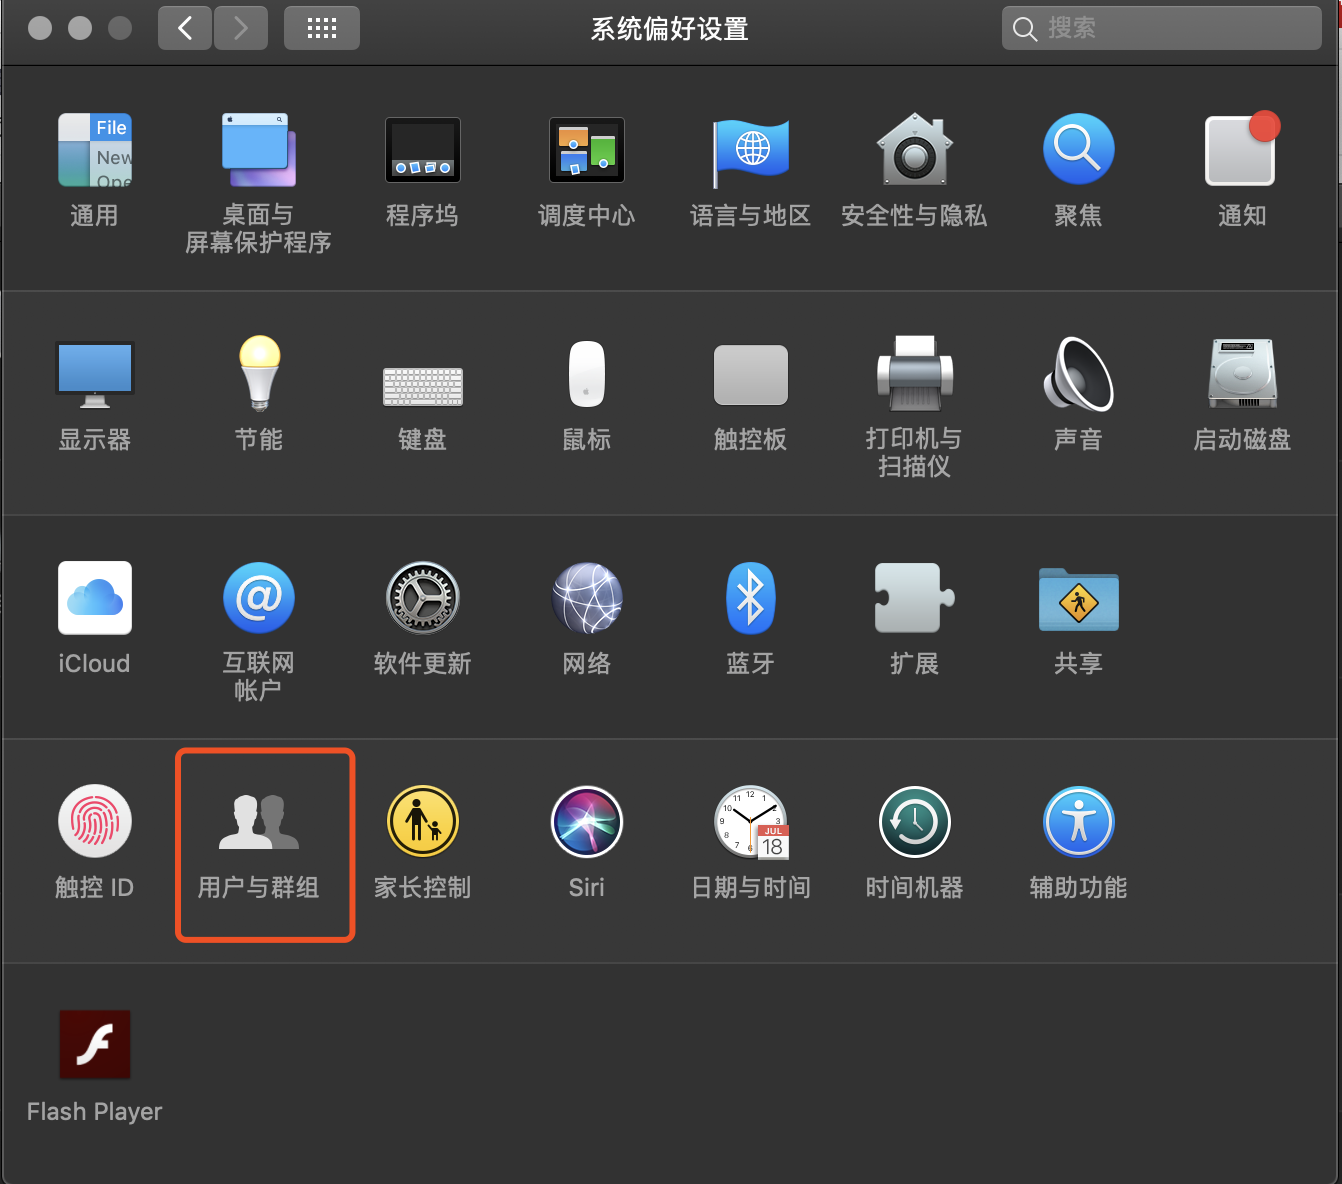Open 显示器 settings
The height and width of the screenshot is (1184, 1342).
(x=94, y=390)
